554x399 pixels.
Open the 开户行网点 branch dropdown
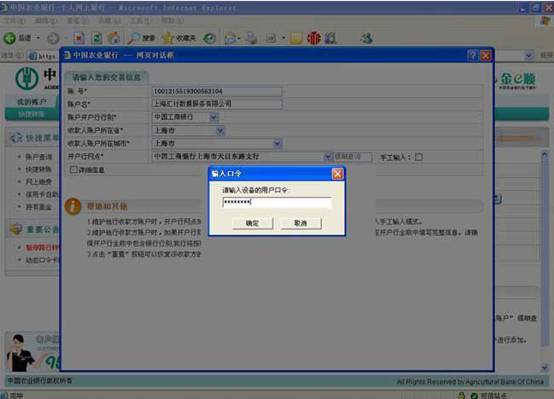click(x=328, y=156)
